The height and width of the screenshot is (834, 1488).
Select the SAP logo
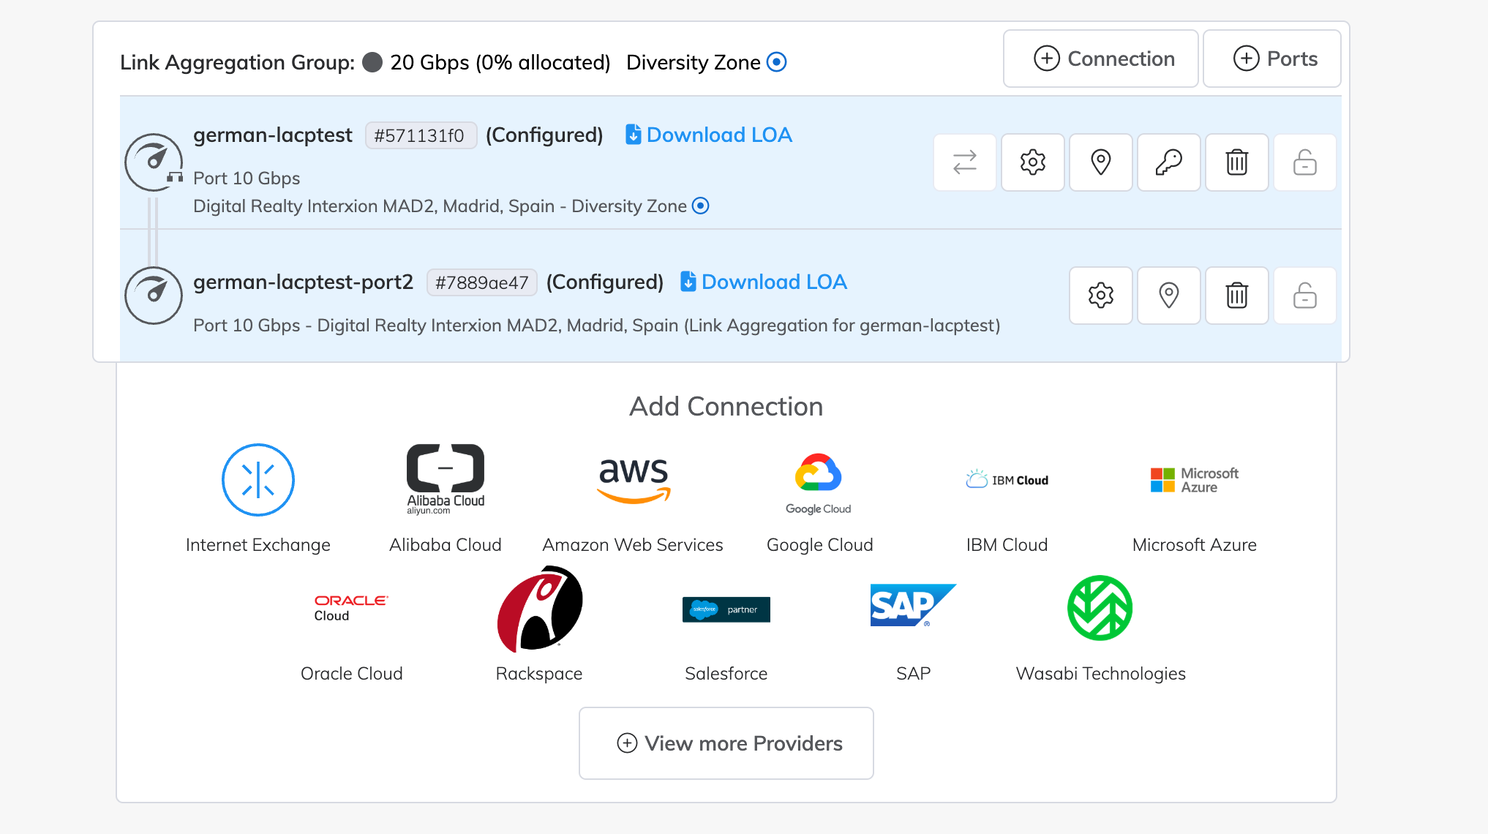913,606
